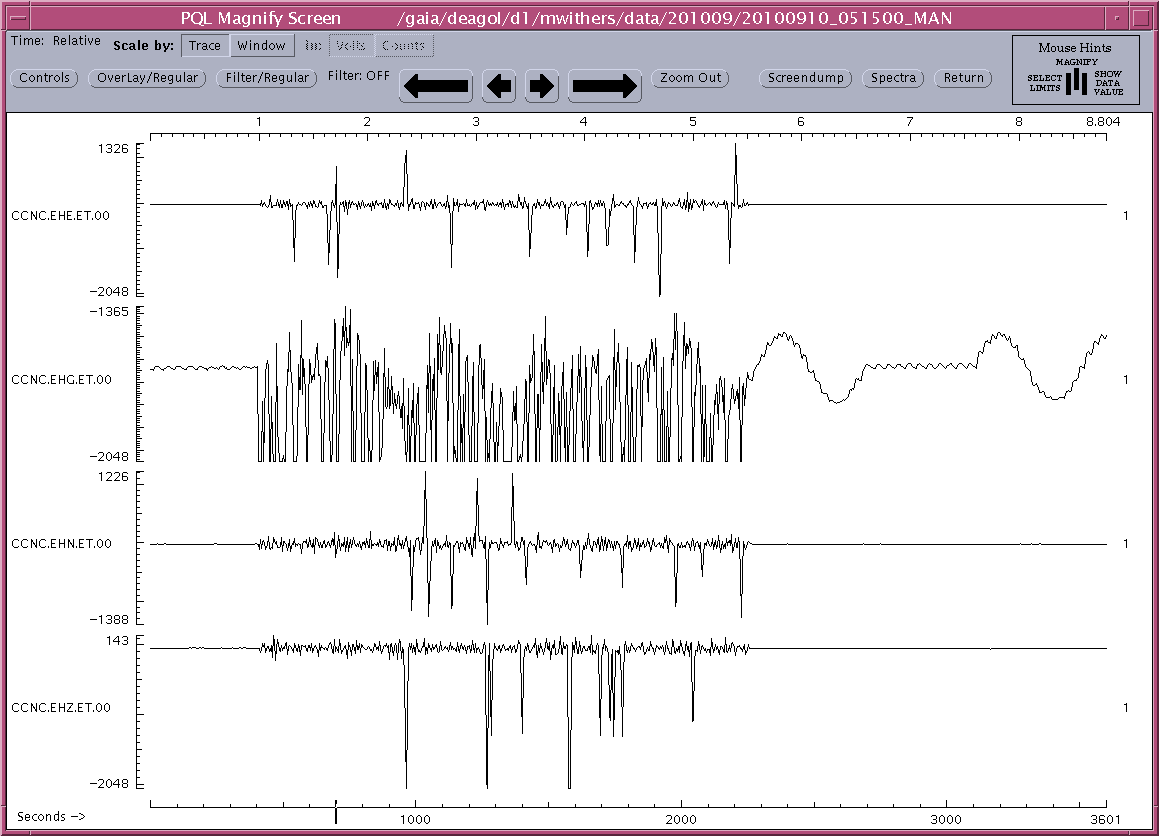
Task: Click the PQL Magnify Screen title text
Action: (261, 18)
